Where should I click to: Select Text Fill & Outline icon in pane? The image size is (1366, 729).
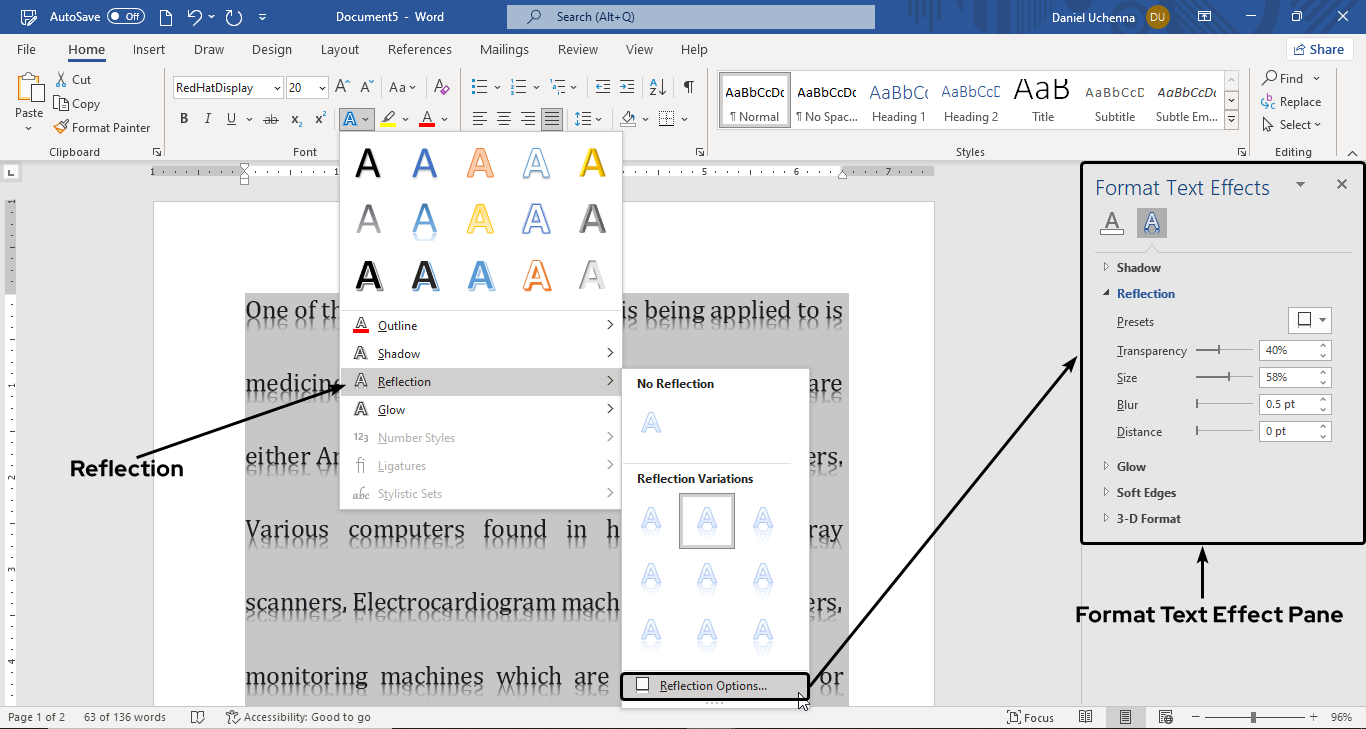click(x=1111, y=223)
